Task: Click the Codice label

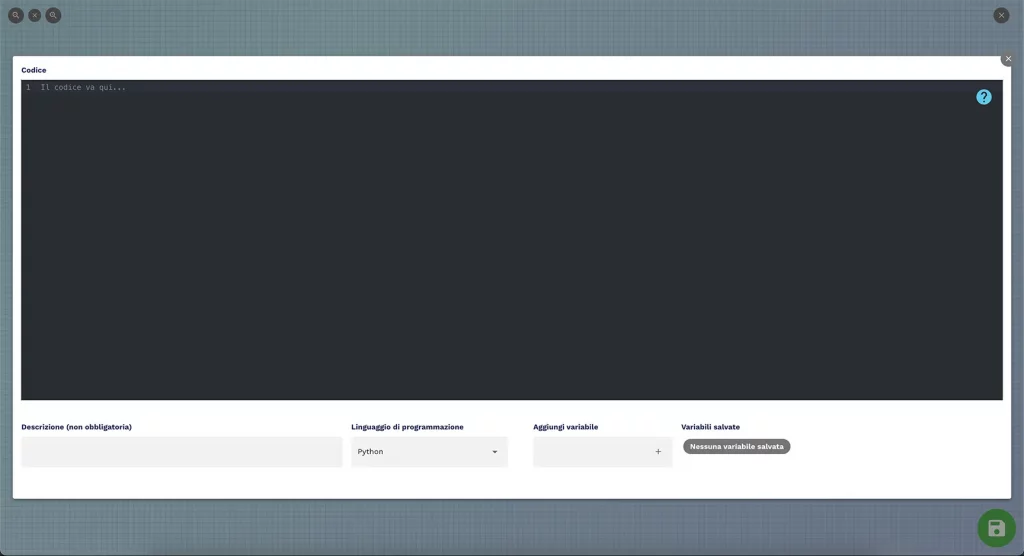Action: (x=34, y=70)
